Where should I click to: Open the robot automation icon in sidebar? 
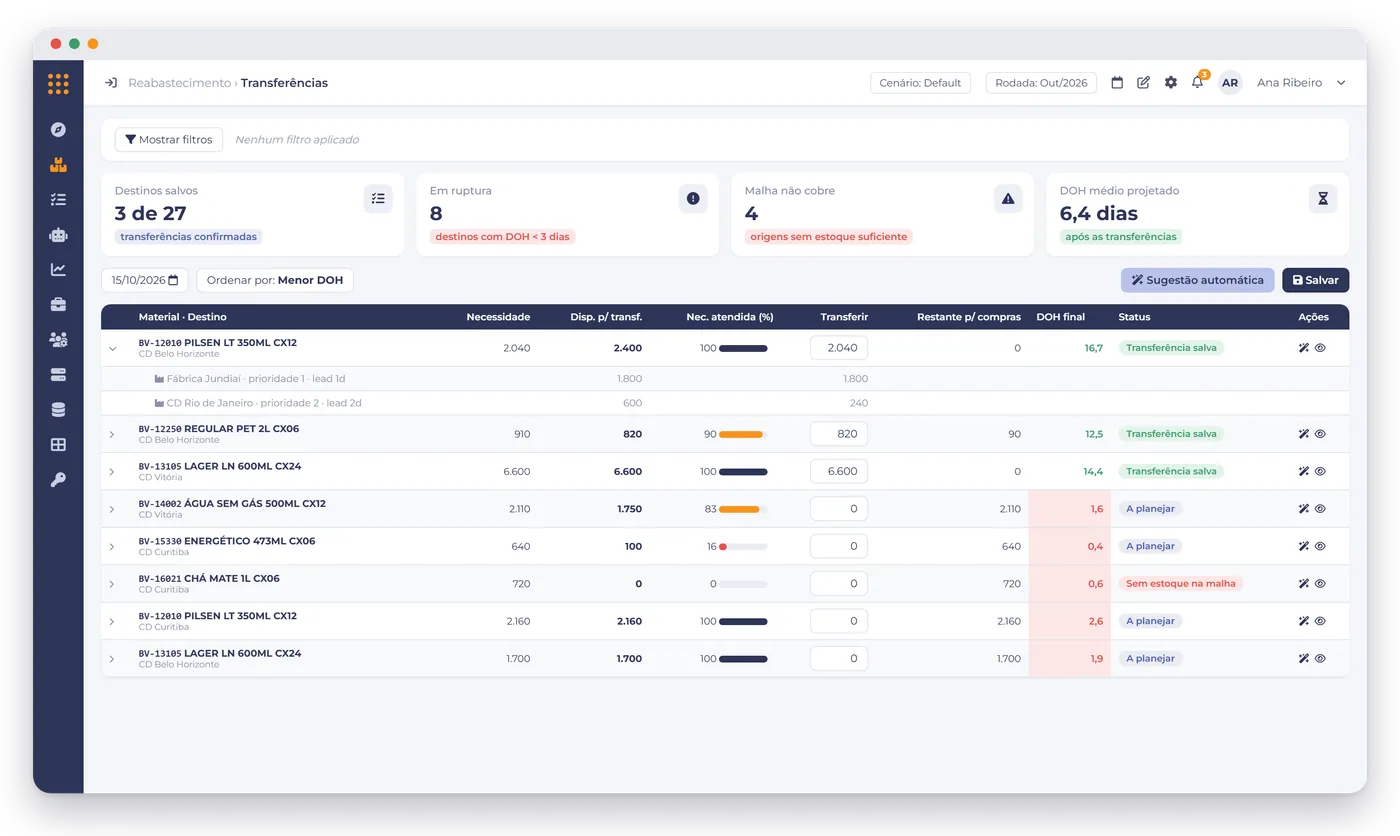point(58,234)
